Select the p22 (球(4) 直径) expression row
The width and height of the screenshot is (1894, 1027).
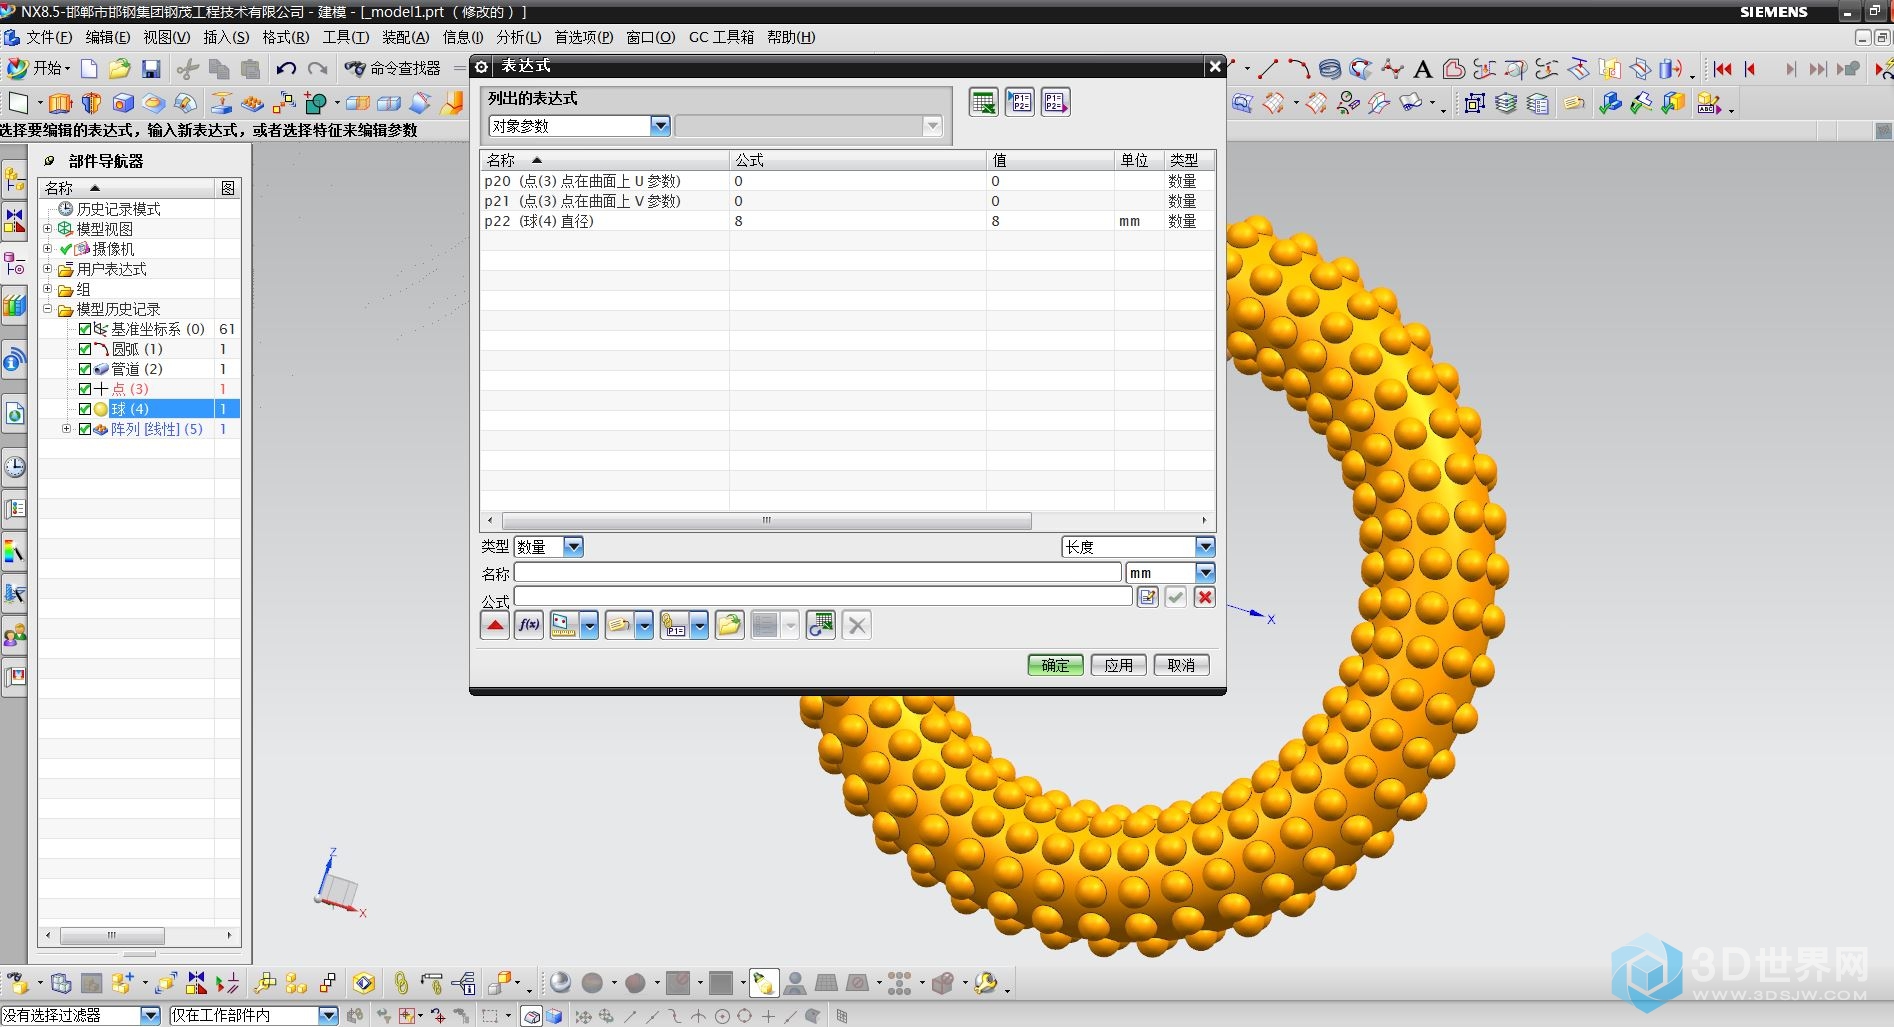point(847,221)
